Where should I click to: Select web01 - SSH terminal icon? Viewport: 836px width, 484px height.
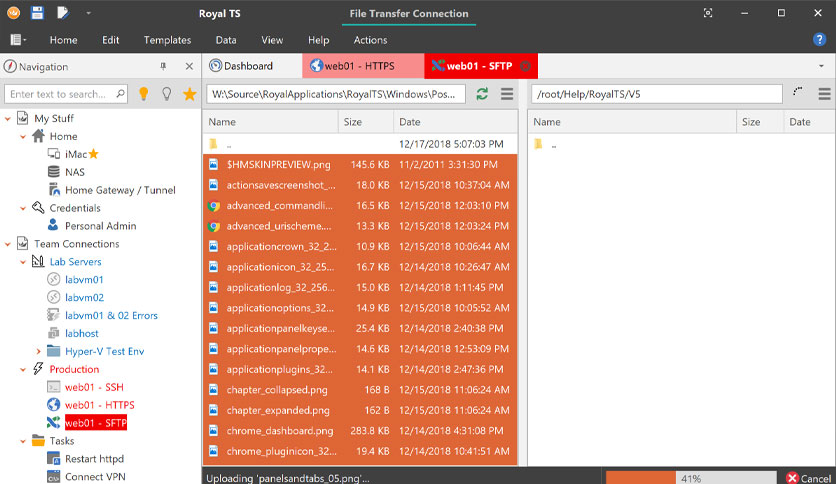[53, 387]
